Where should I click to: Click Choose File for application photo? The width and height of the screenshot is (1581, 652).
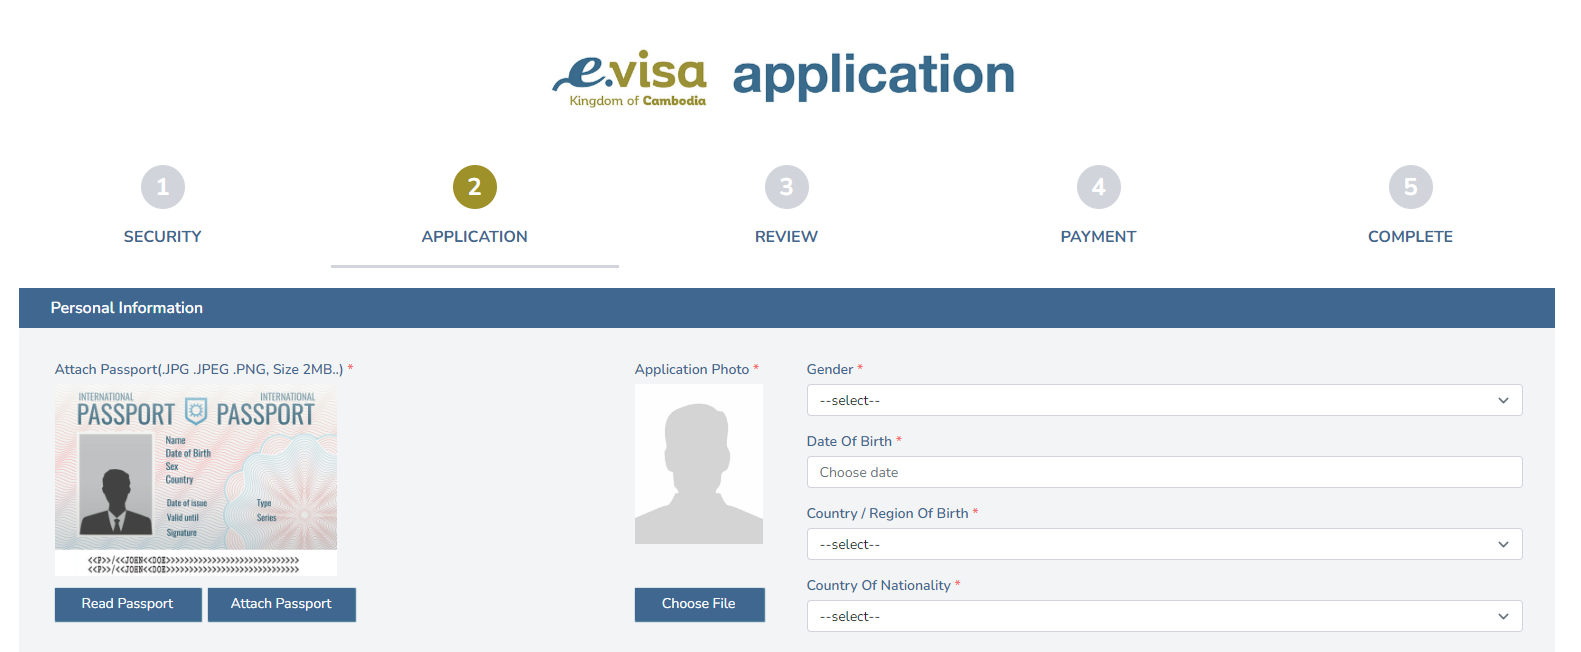click(x=699, y=604)
